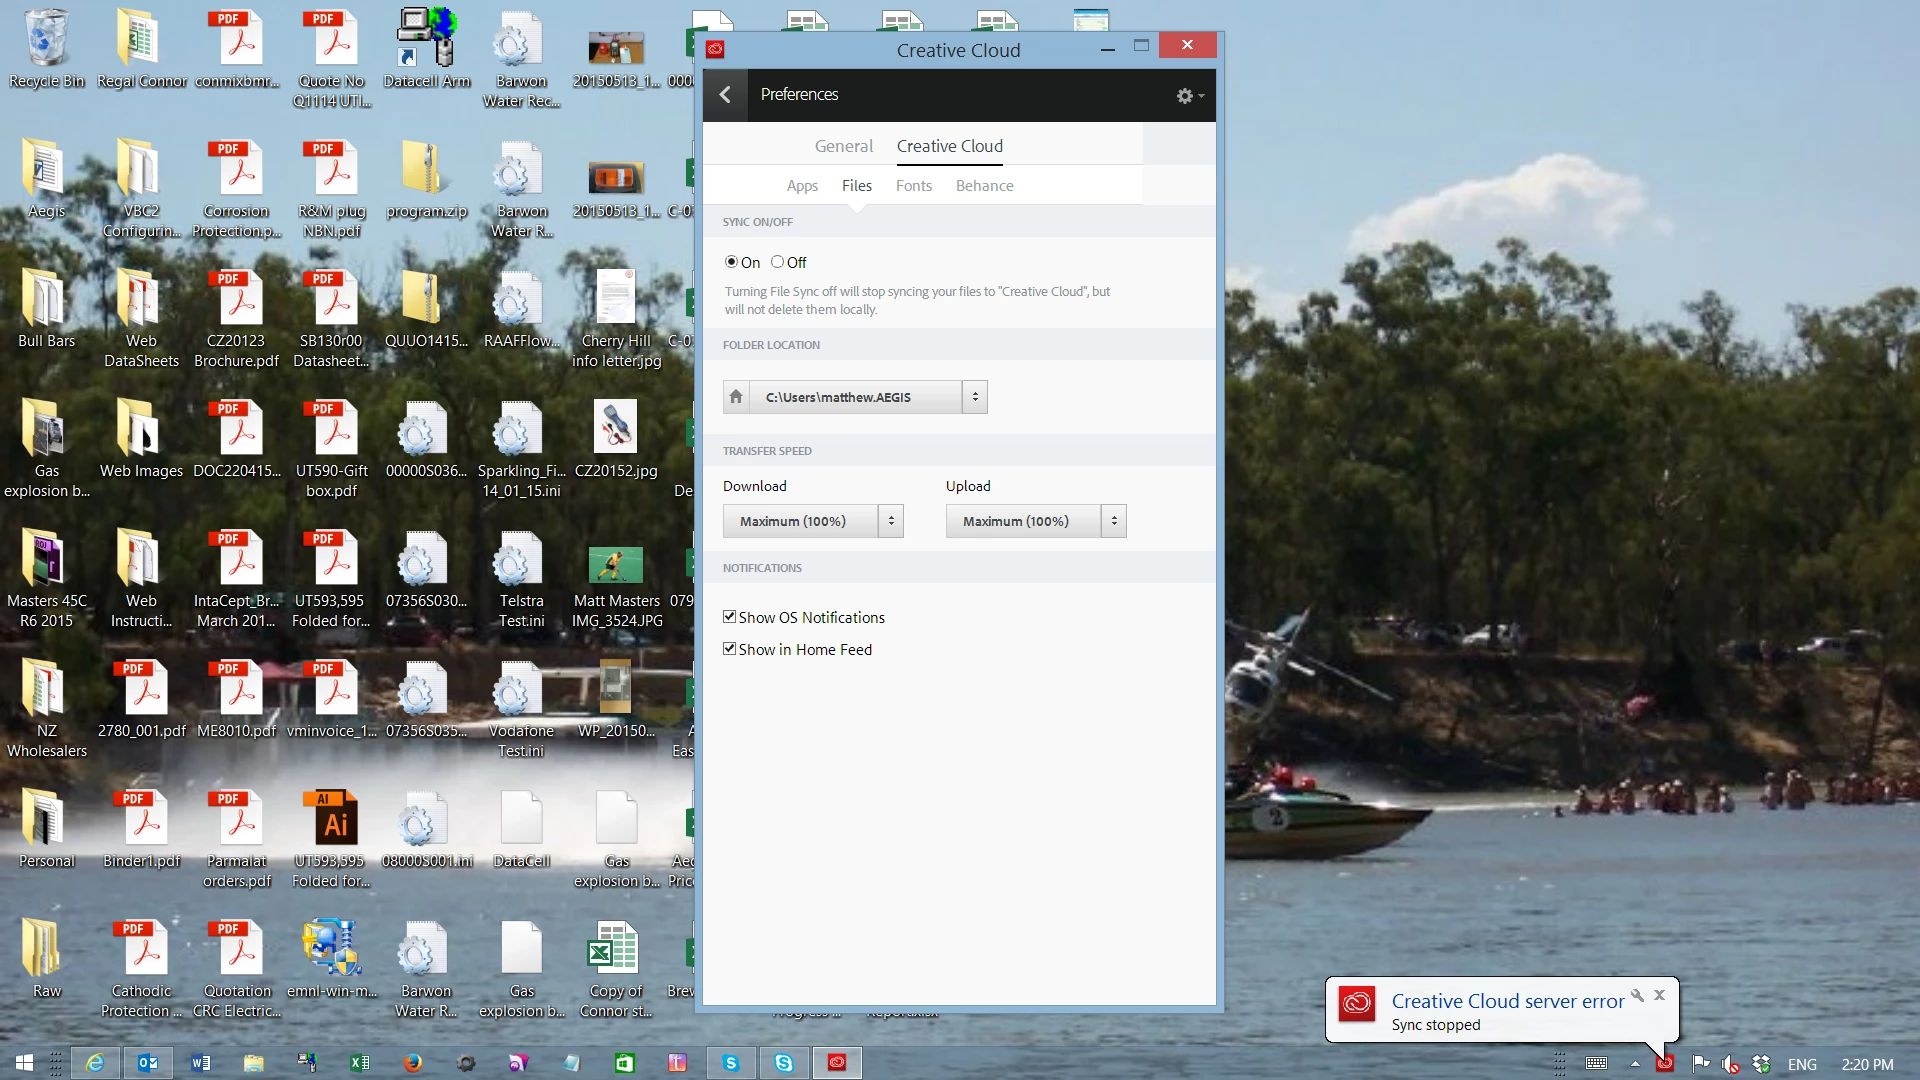Open the folder location path dropdown
The image size is (1920, 1080).
pyautogui.click(x=975, y=397)
